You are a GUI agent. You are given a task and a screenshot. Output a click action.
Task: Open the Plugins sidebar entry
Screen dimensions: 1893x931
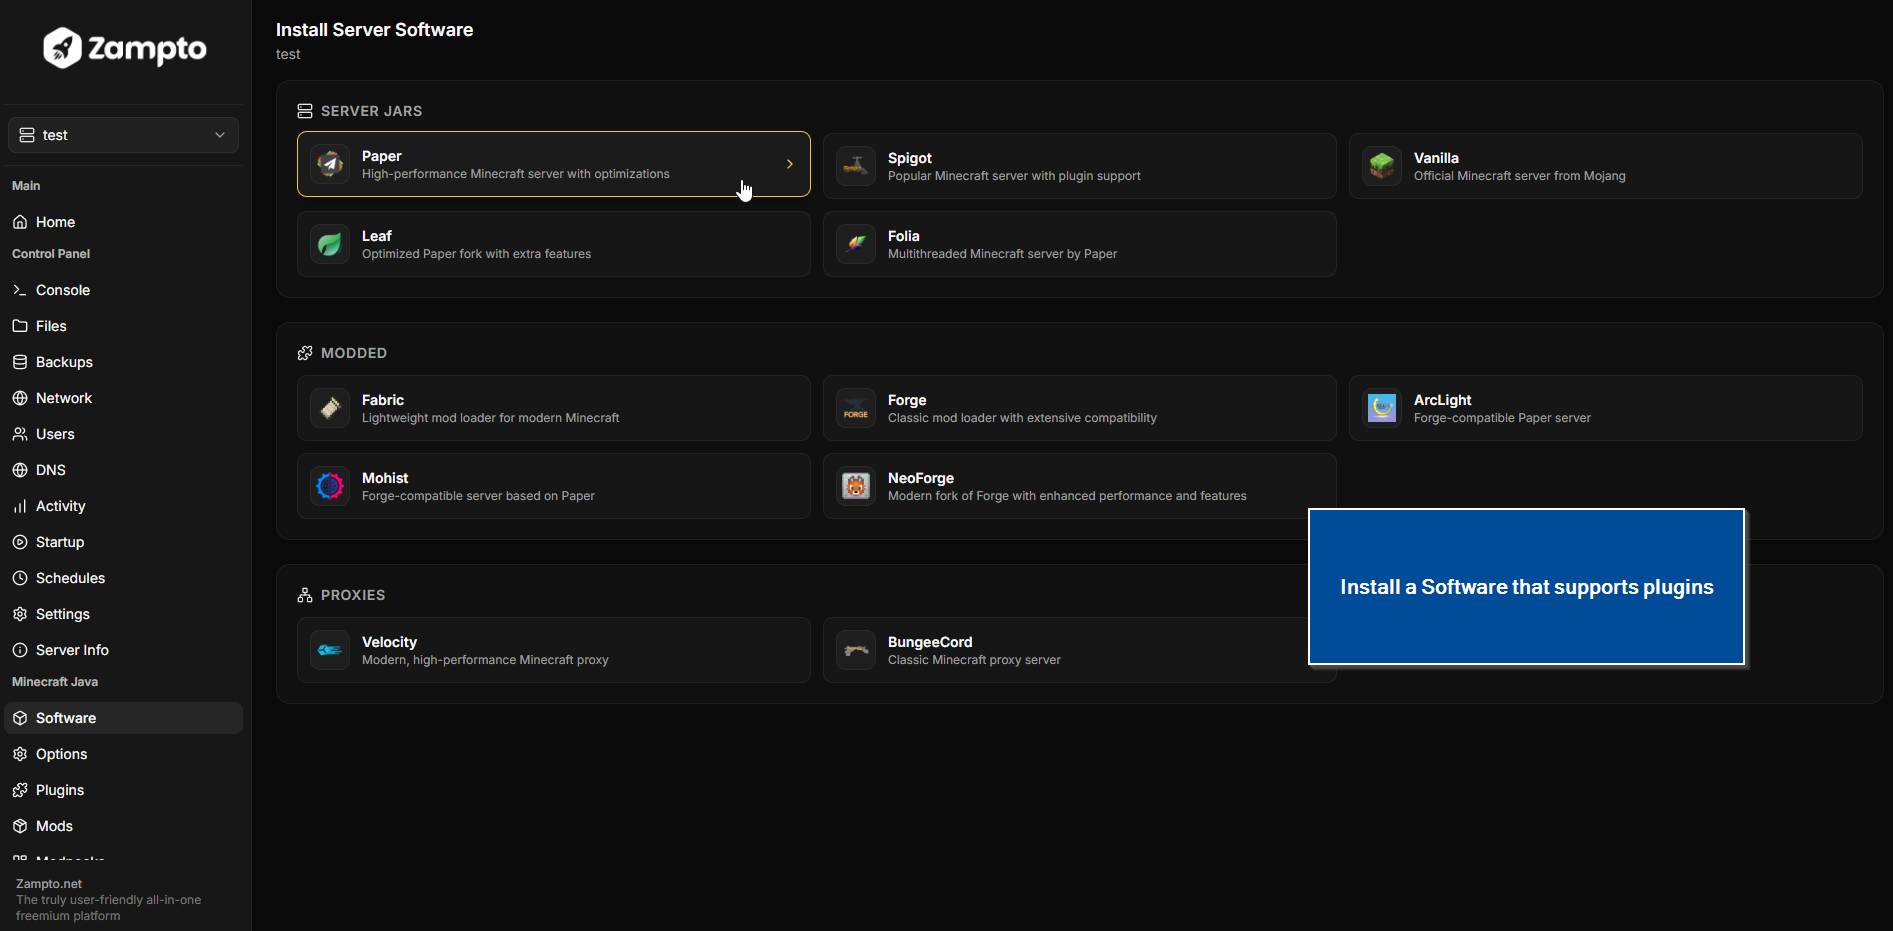(x=124, y=790)
